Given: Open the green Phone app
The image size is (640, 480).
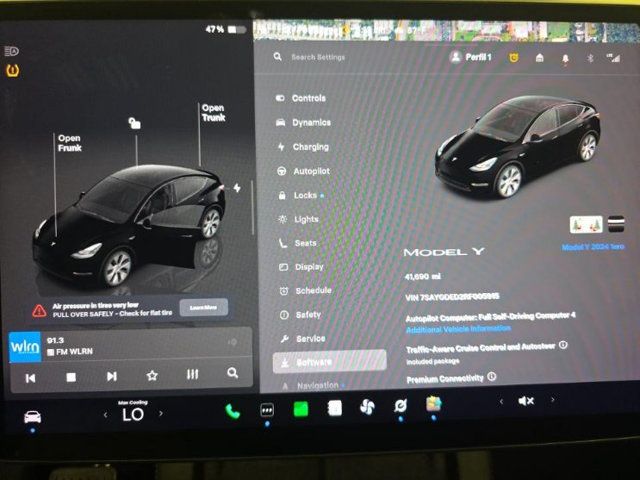Looking at the screenshot, I should coord(233,411).
